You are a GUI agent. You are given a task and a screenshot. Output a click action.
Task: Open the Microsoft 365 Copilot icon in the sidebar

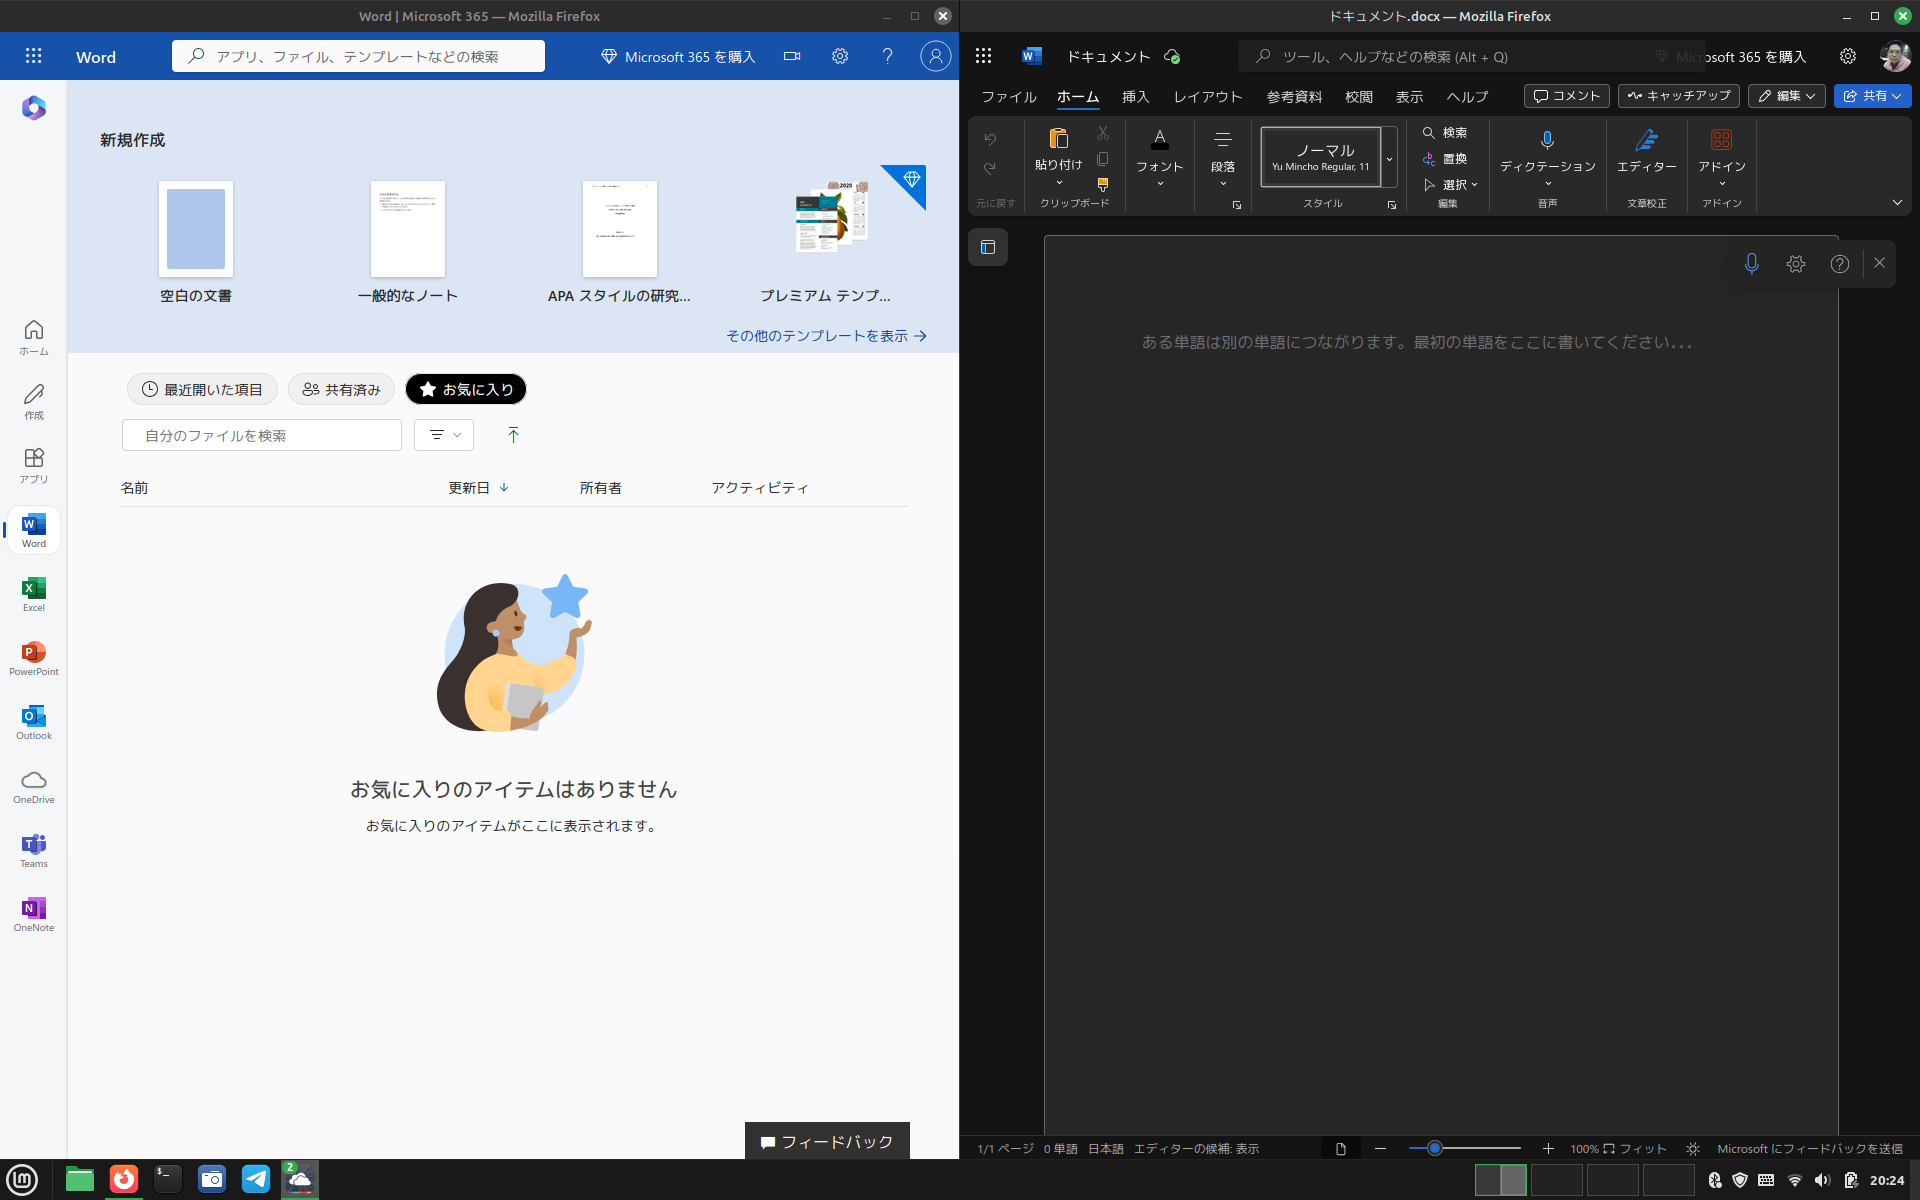click(x=34, y=108)
